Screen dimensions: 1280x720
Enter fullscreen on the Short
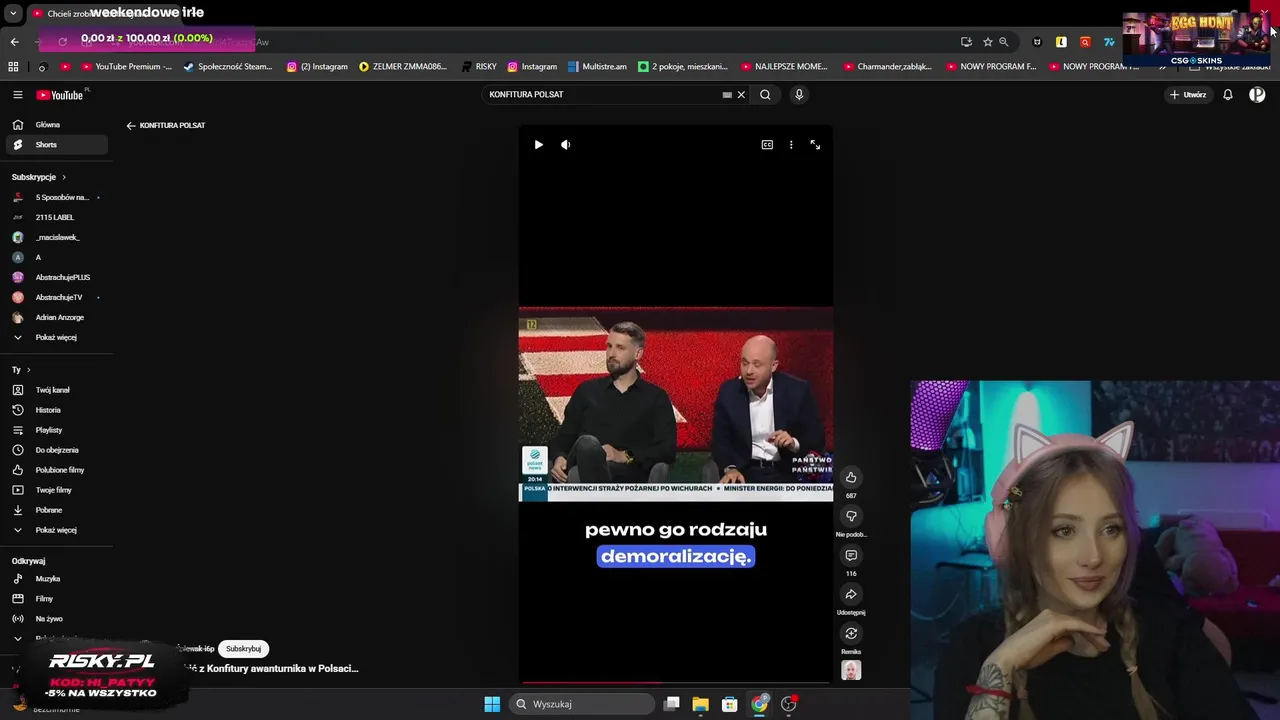pos(815,145)
